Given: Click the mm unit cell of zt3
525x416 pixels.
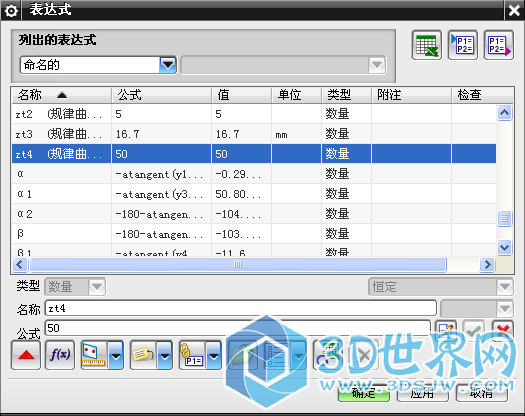Looking at the screenshot, I should 296,134.
